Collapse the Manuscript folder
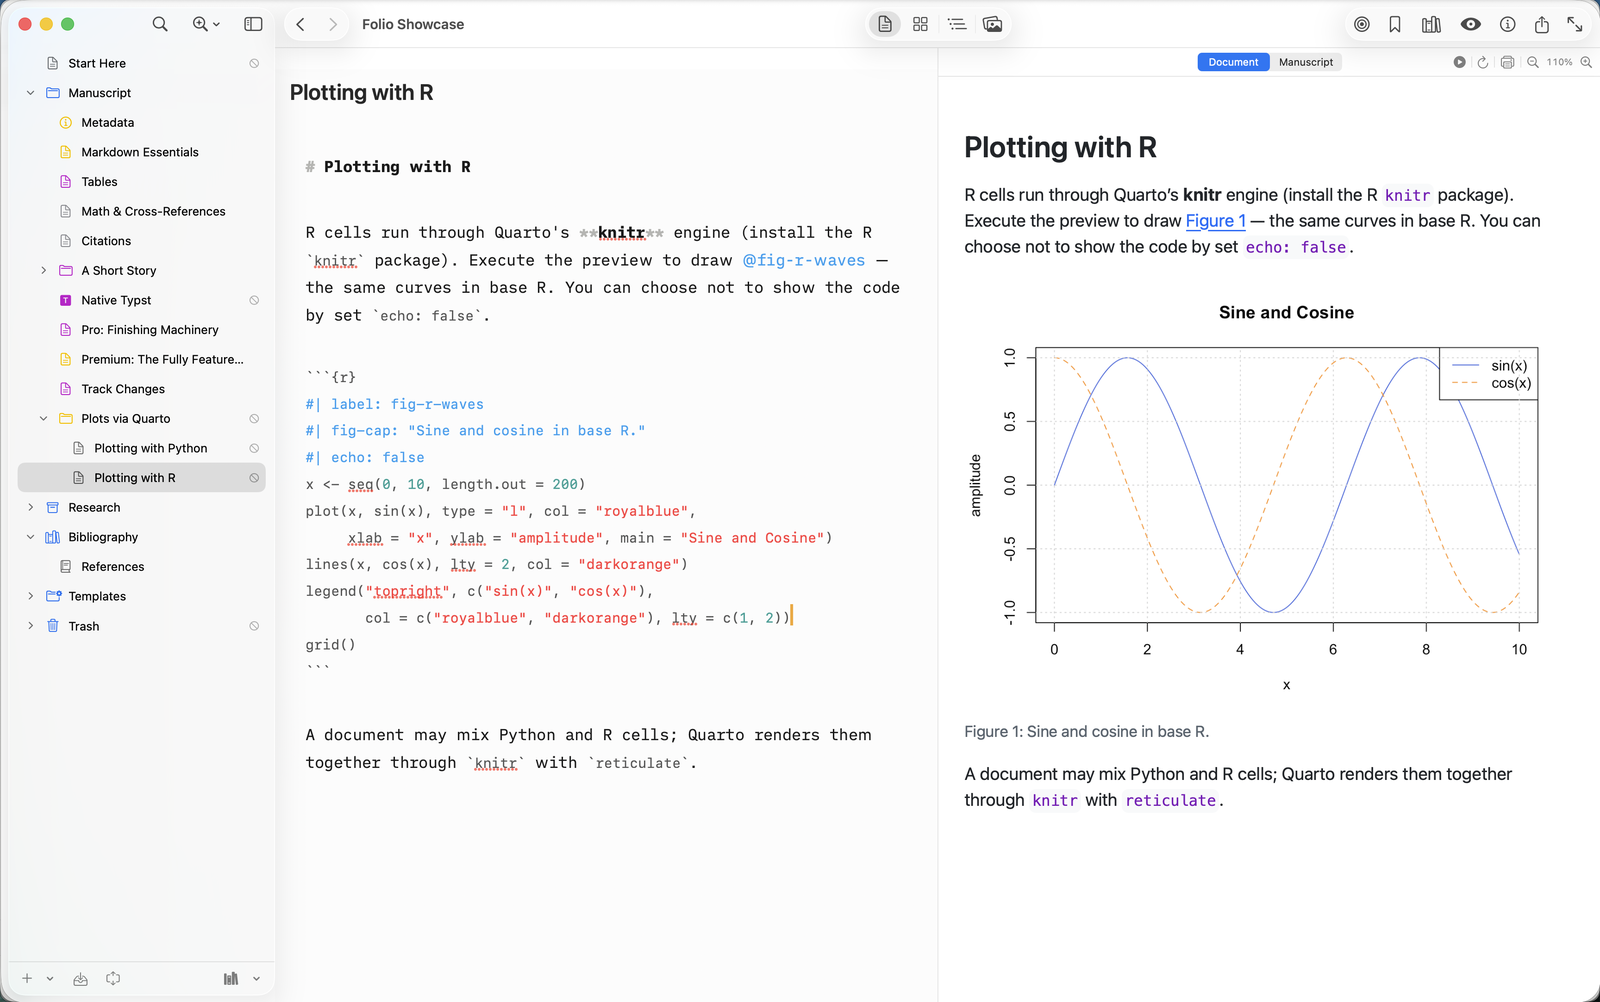This screenshot has width=1600, height=1002. click(x=30, y=93)
